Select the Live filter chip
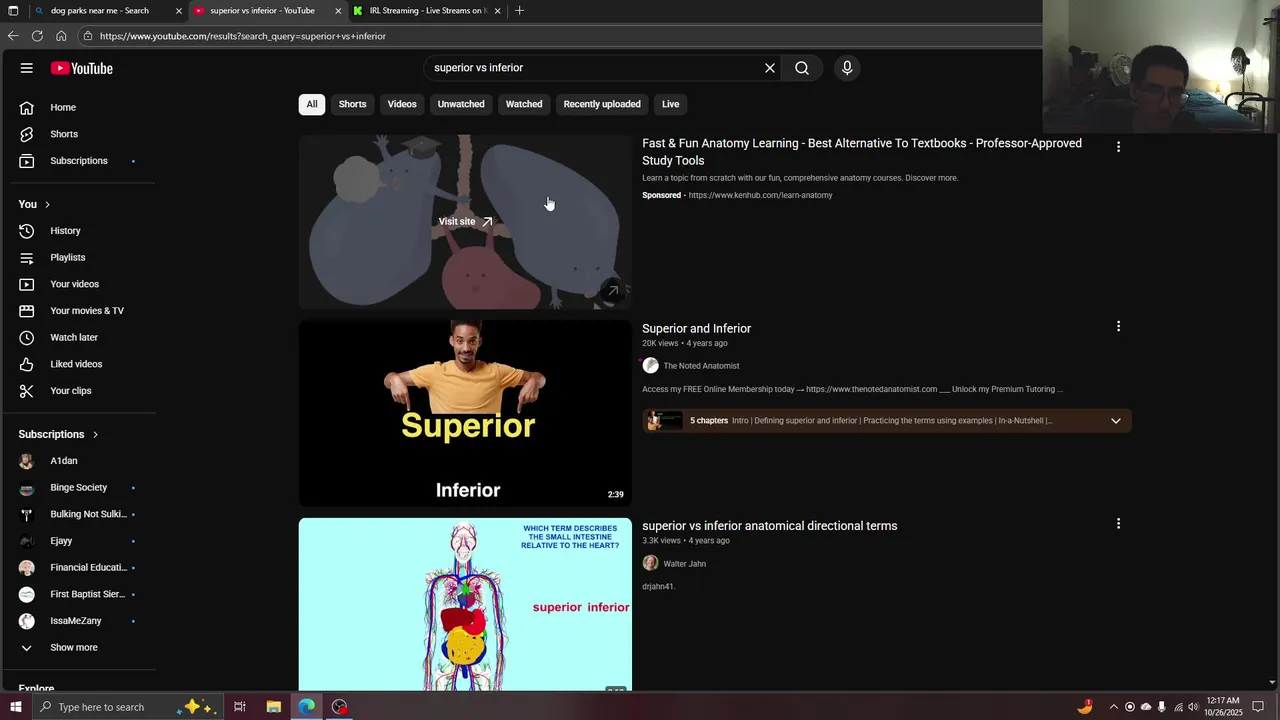 pos(670,104)
